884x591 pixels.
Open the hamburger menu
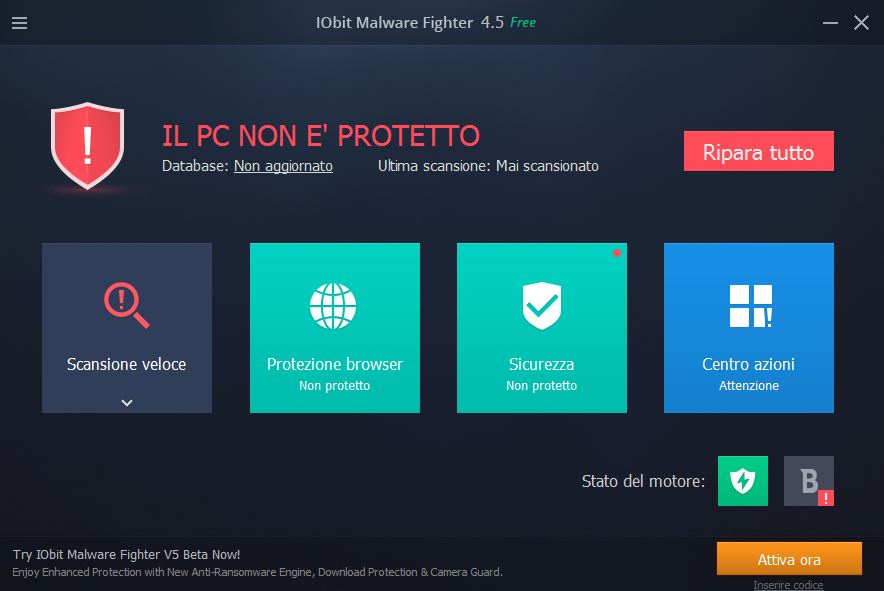[x=19, y=23]
